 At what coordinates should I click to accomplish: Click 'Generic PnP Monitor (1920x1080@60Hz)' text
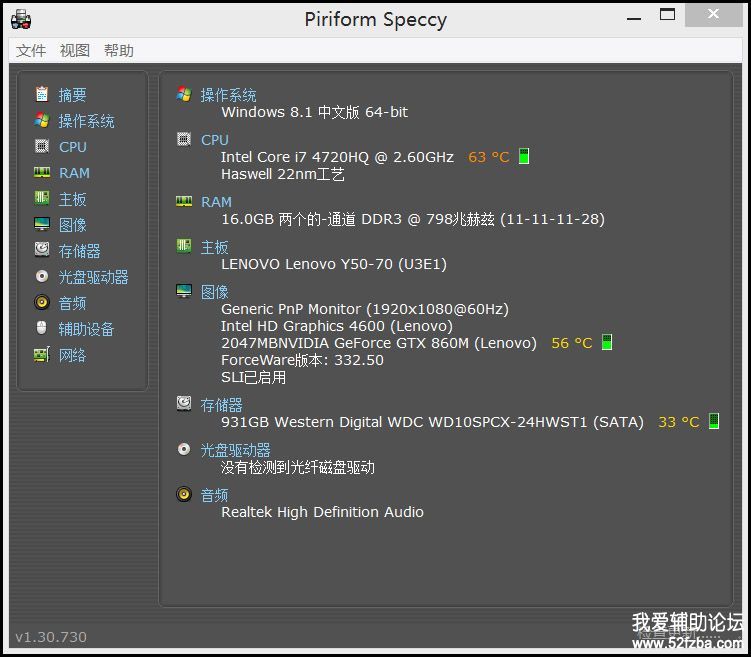pos(365,309)
